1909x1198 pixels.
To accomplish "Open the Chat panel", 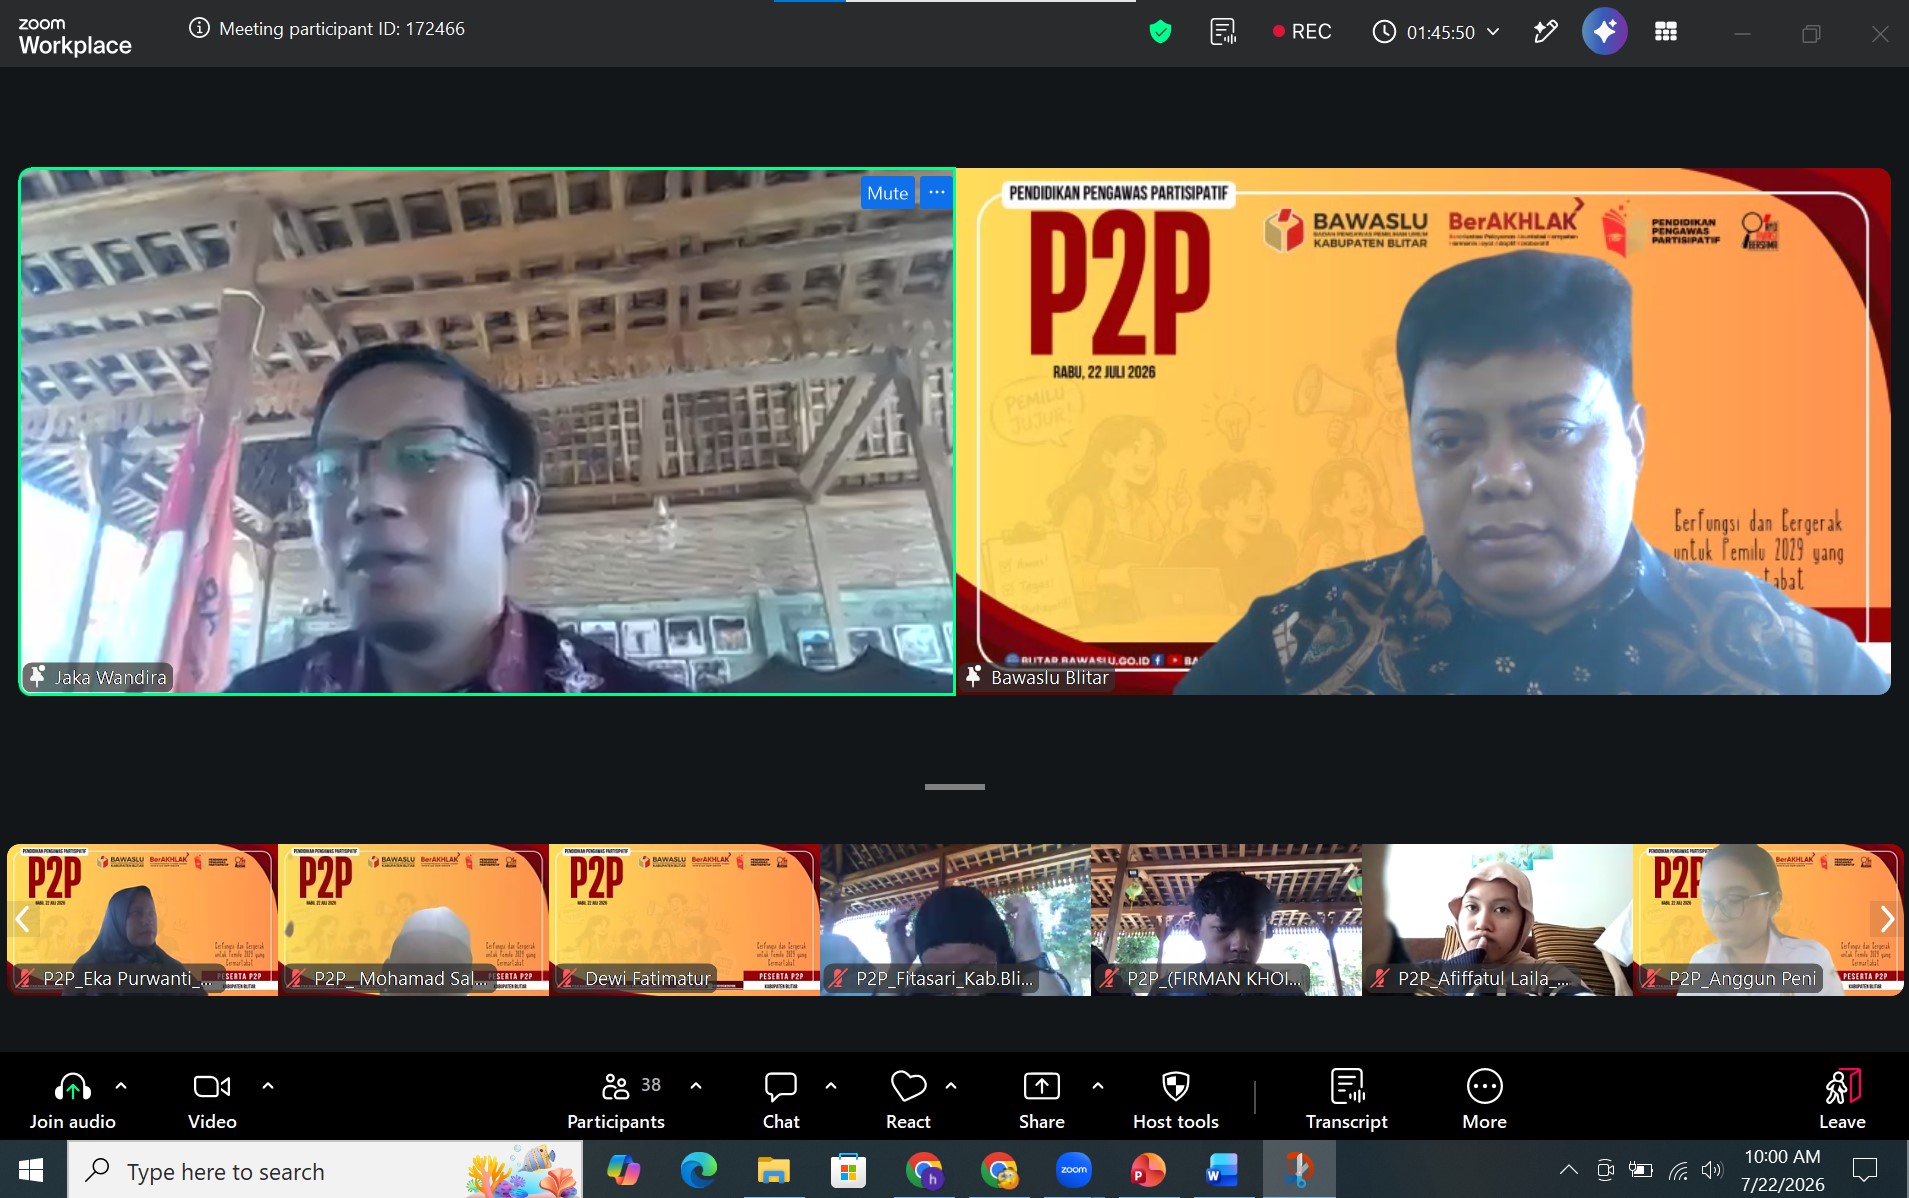I will coord(781,1100).
